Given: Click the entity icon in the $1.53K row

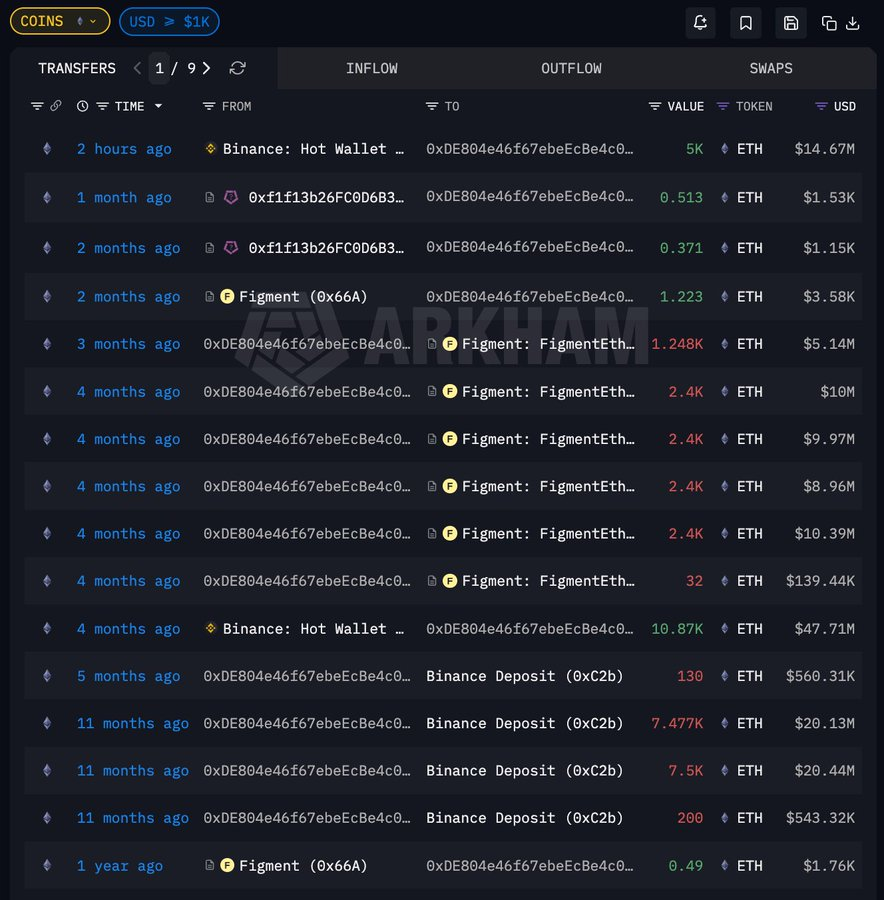Looking at the screenshot, I should click(x=231, y=197).
